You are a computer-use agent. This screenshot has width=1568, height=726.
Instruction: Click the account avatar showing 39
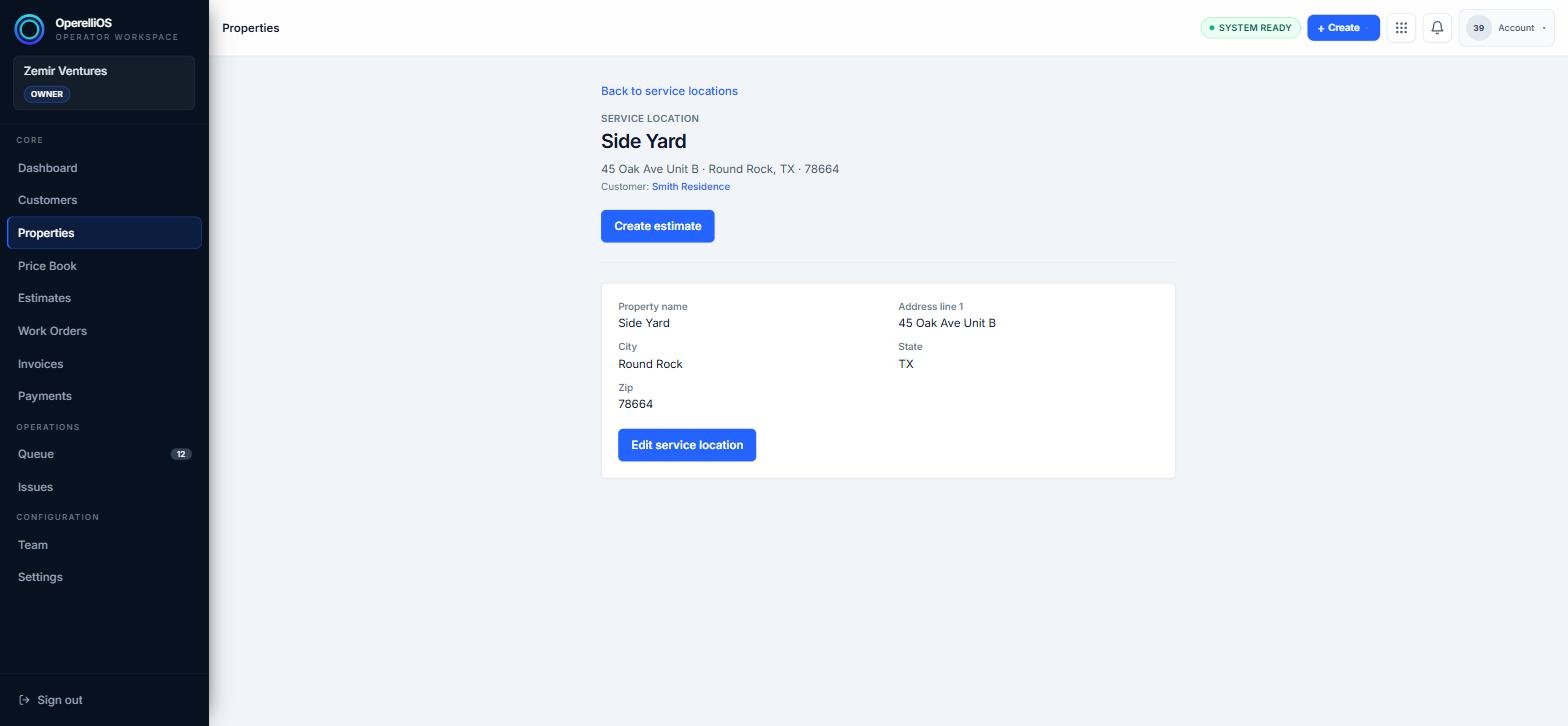point(1478,28)
